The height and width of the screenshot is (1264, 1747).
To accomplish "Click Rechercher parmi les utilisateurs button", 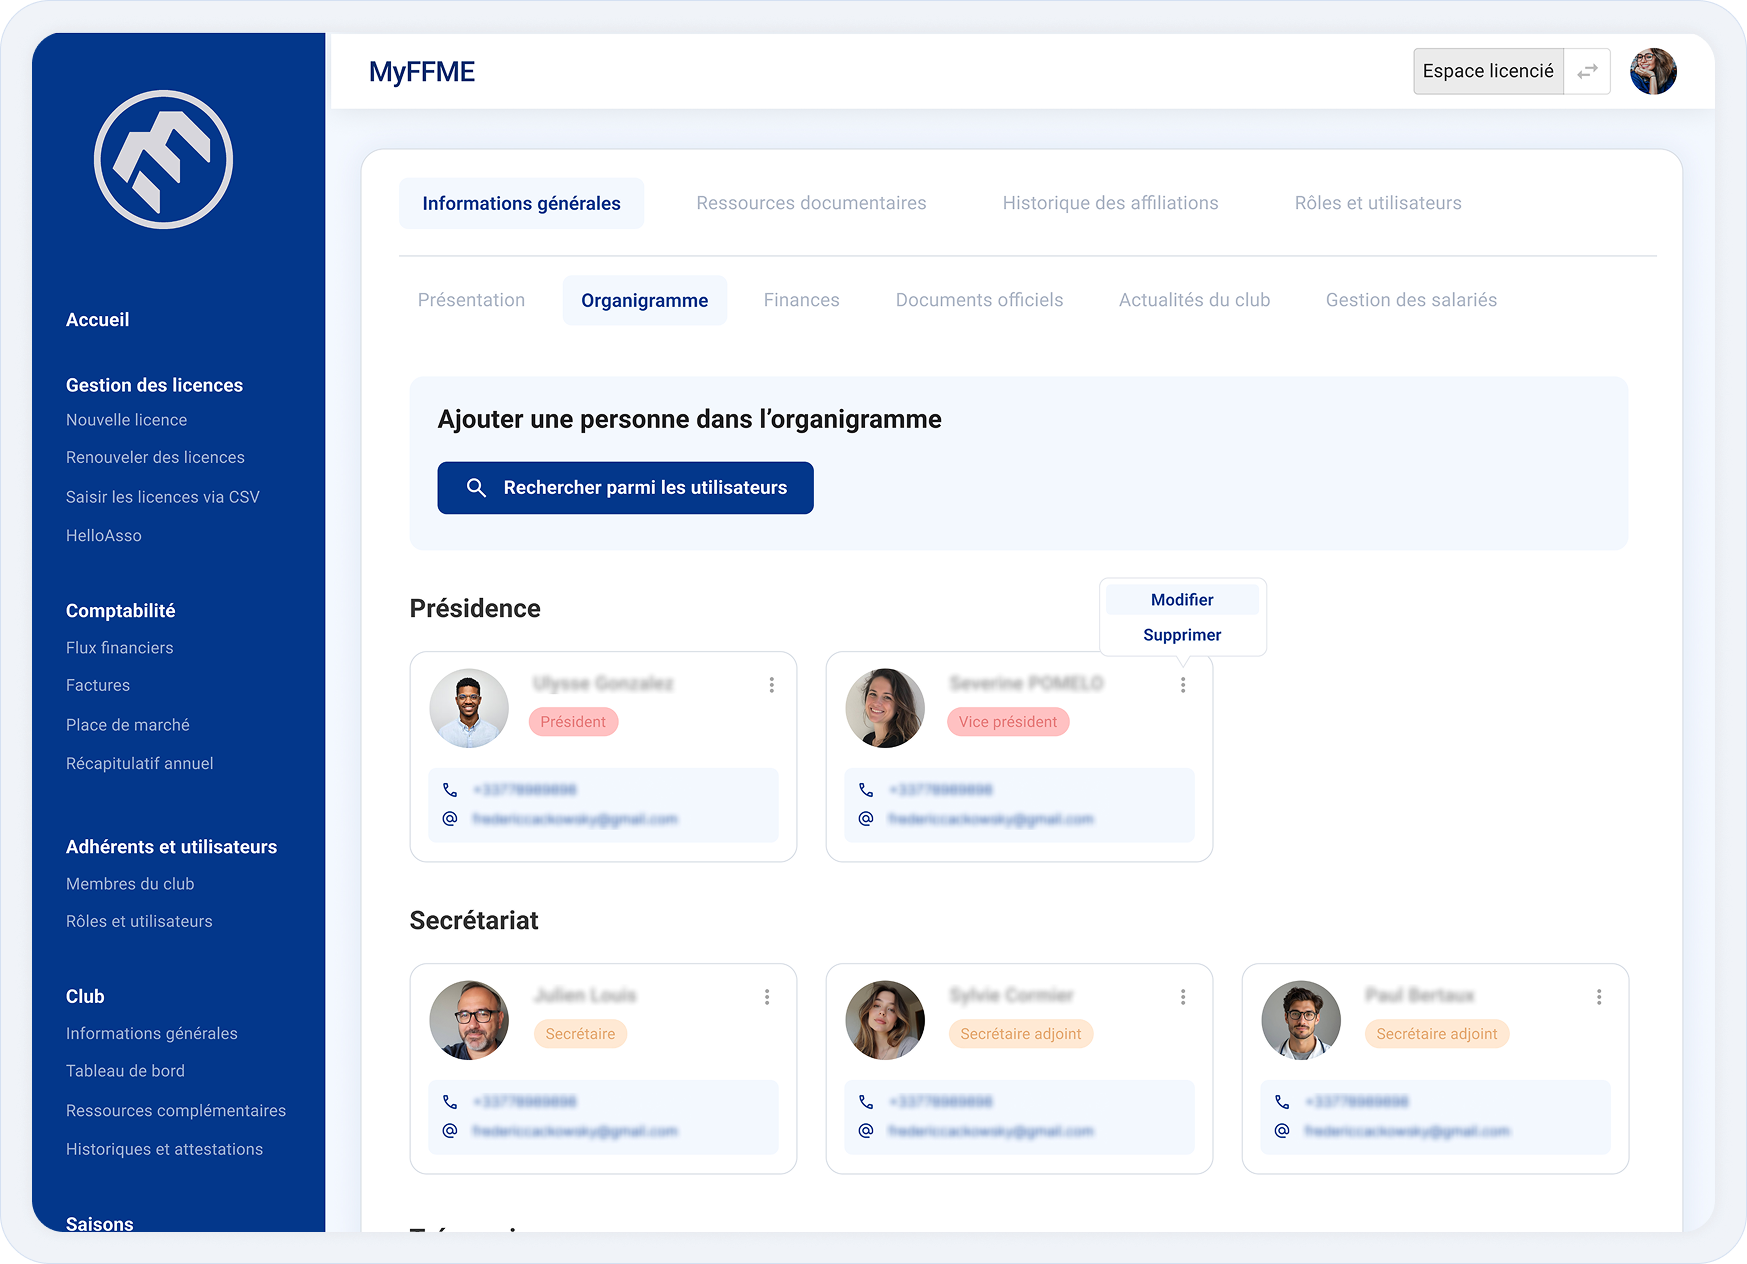I will pyautogui.click(x=625, y=488).
